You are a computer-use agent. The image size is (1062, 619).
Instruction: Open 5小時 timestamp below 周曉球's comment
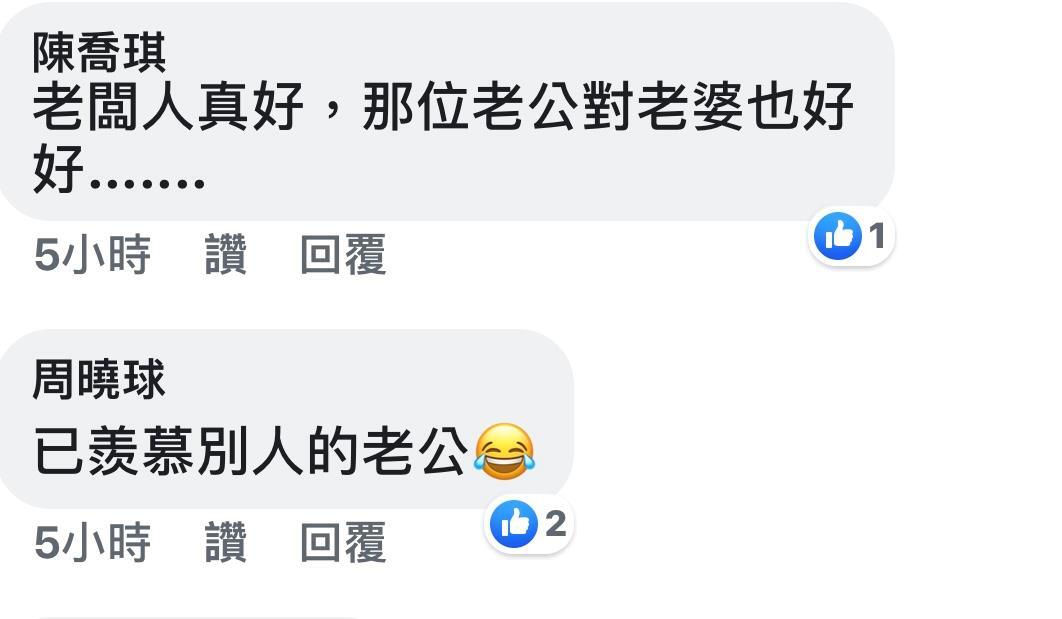92,542
